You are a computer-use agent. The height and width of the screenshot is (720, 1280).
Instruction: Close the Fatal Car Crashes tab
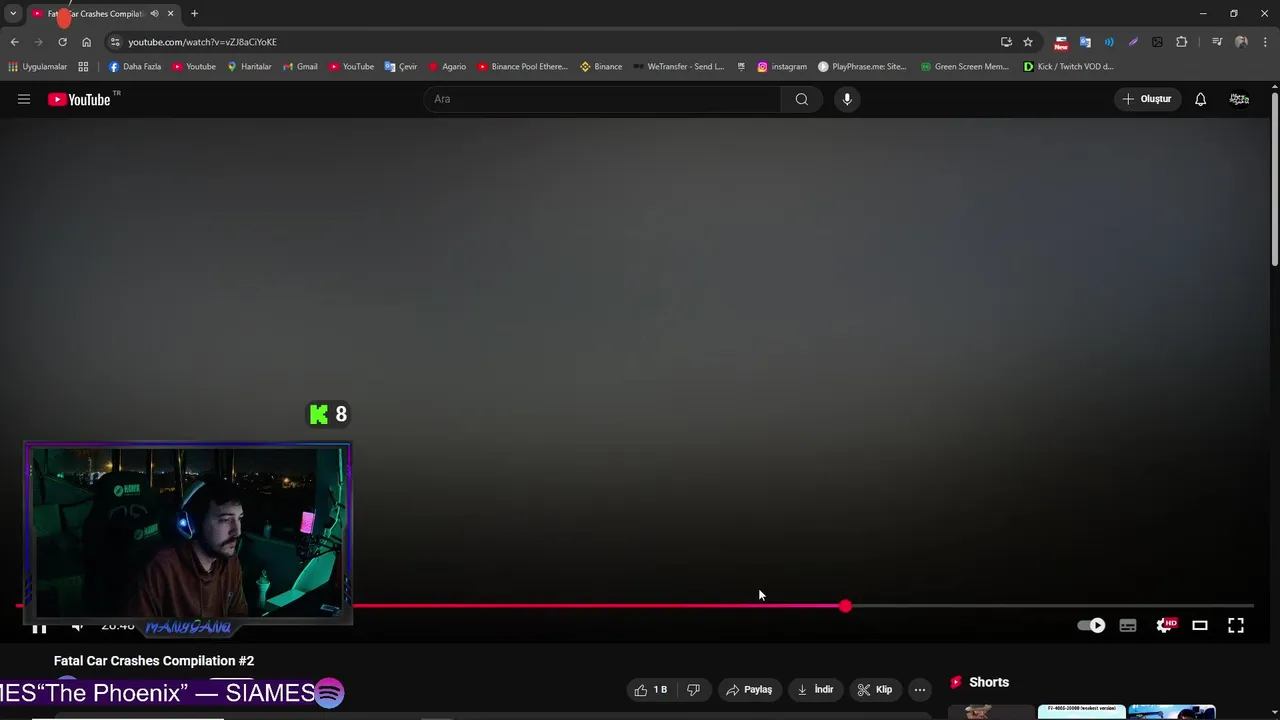click(170, 14)
